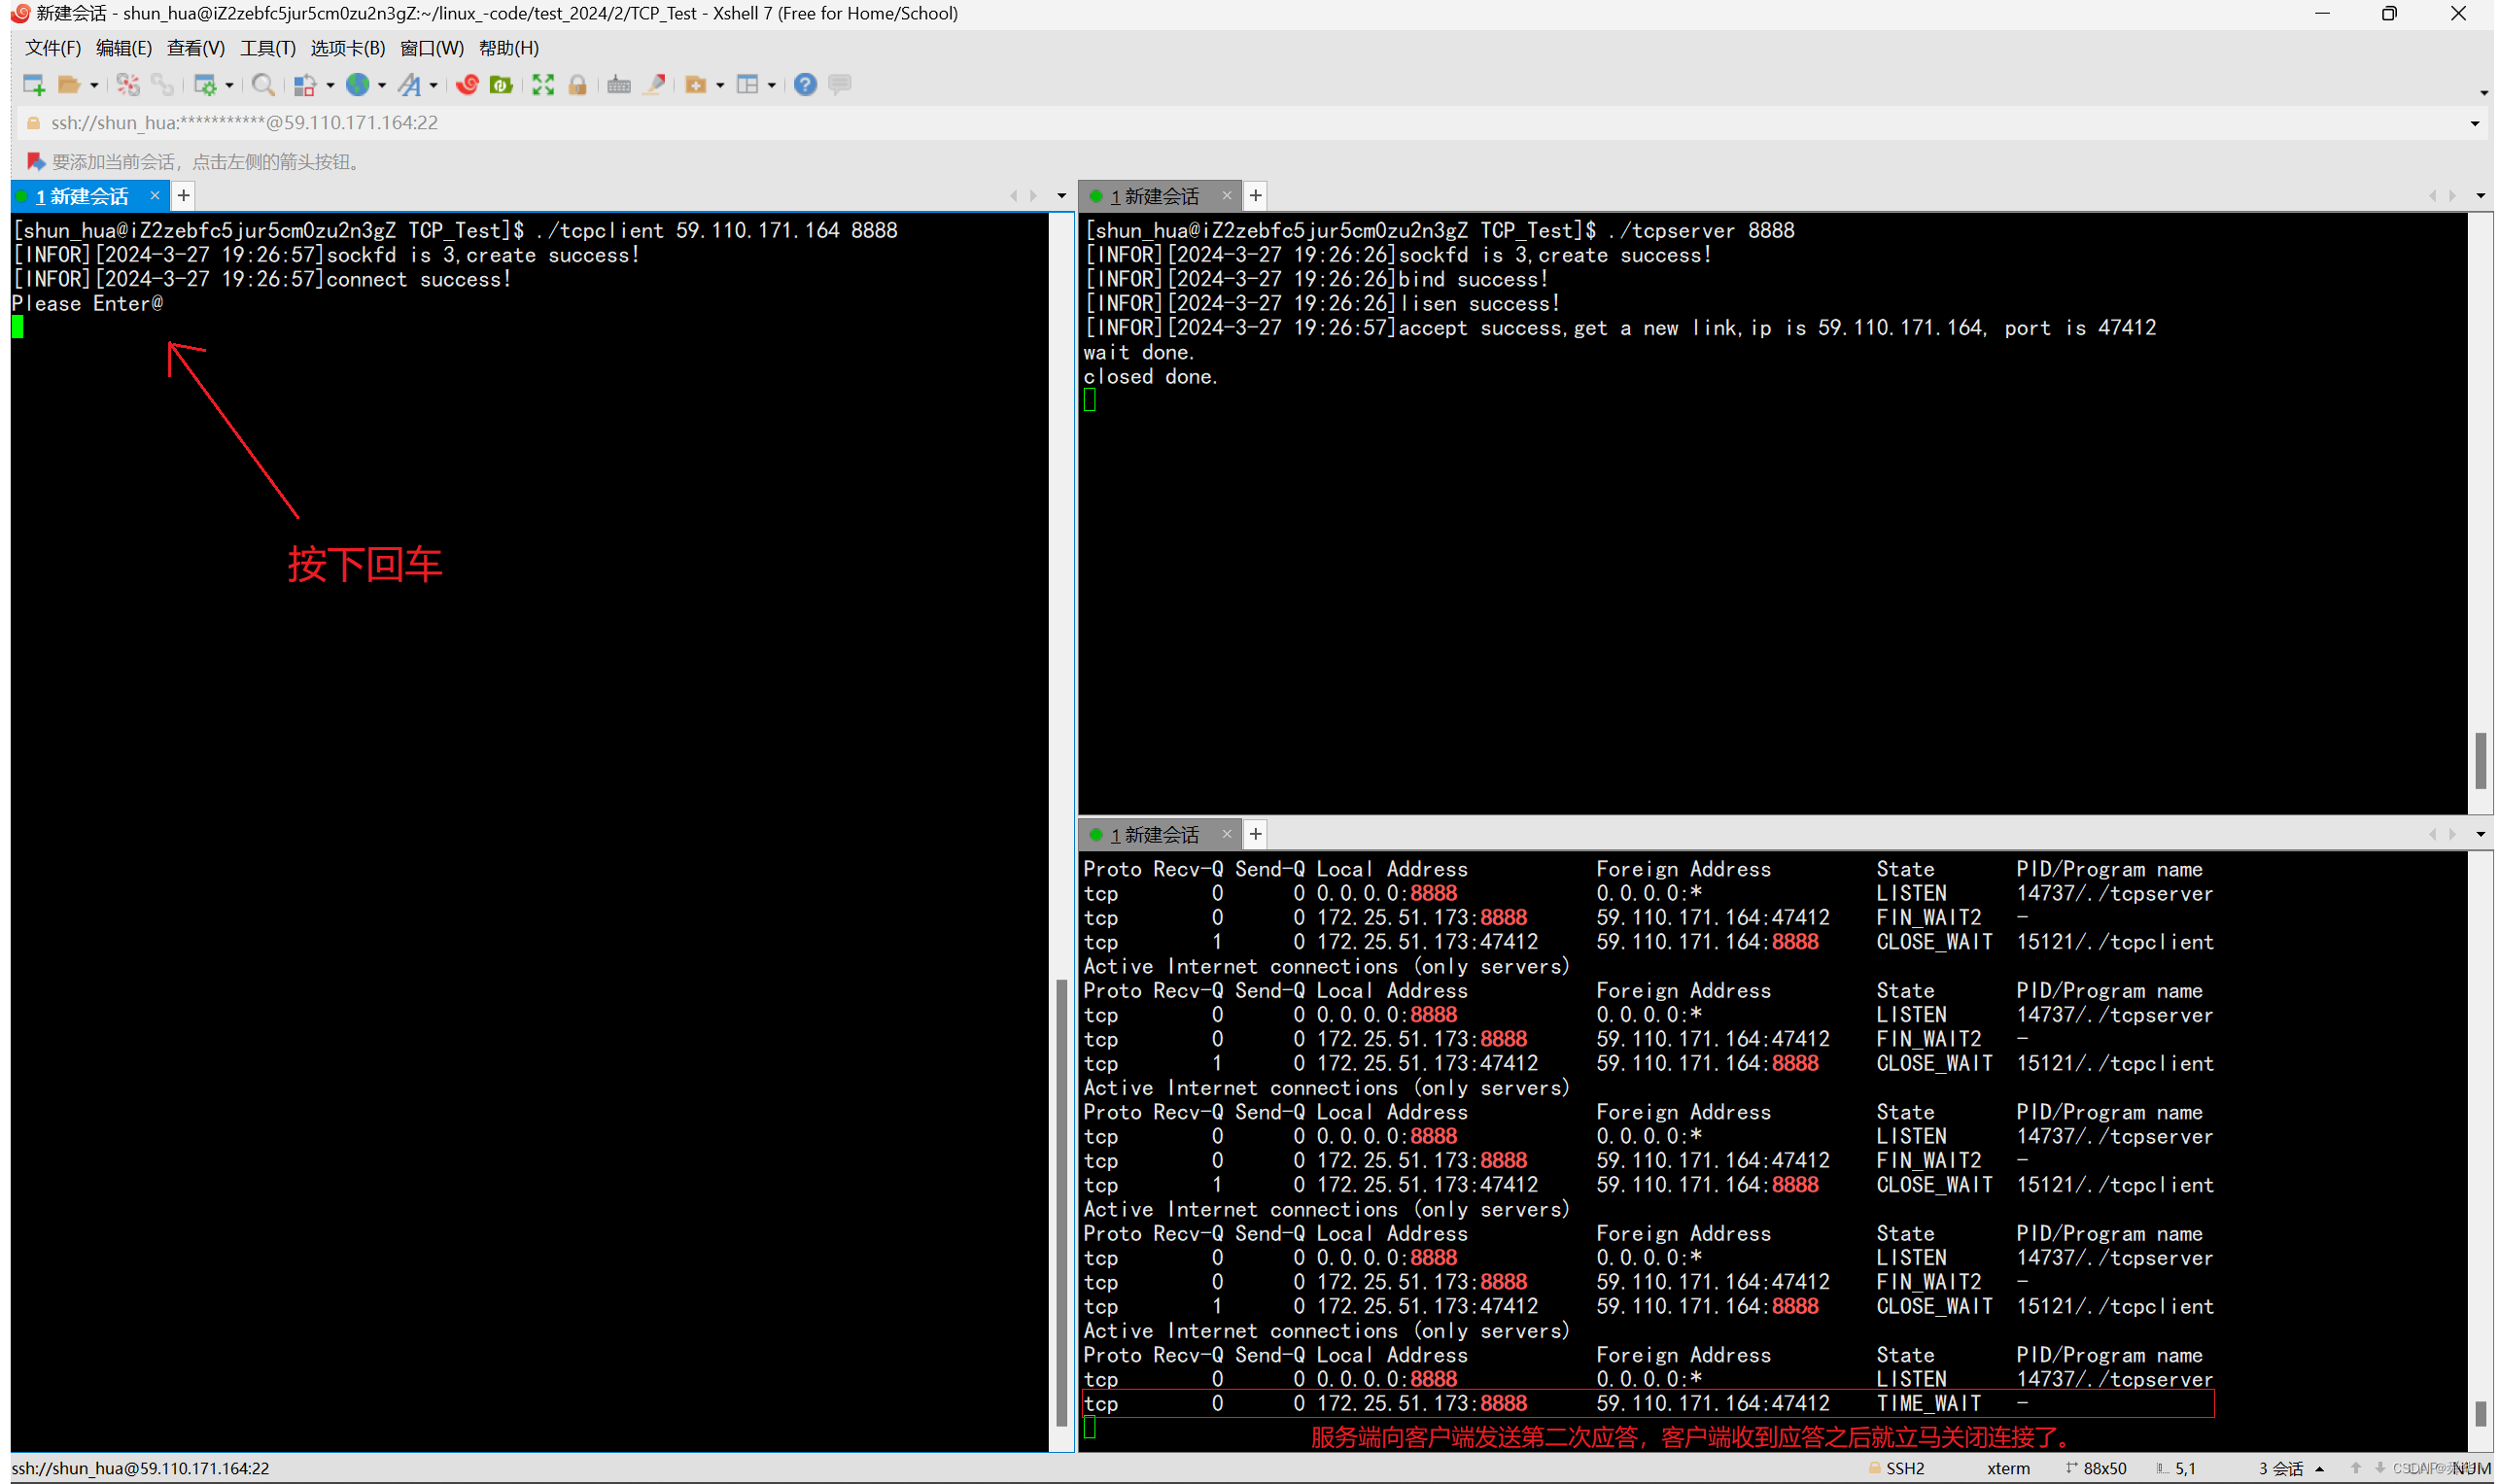
Task: Close the left pane 新建会话 tab
Action: point(155,195)
